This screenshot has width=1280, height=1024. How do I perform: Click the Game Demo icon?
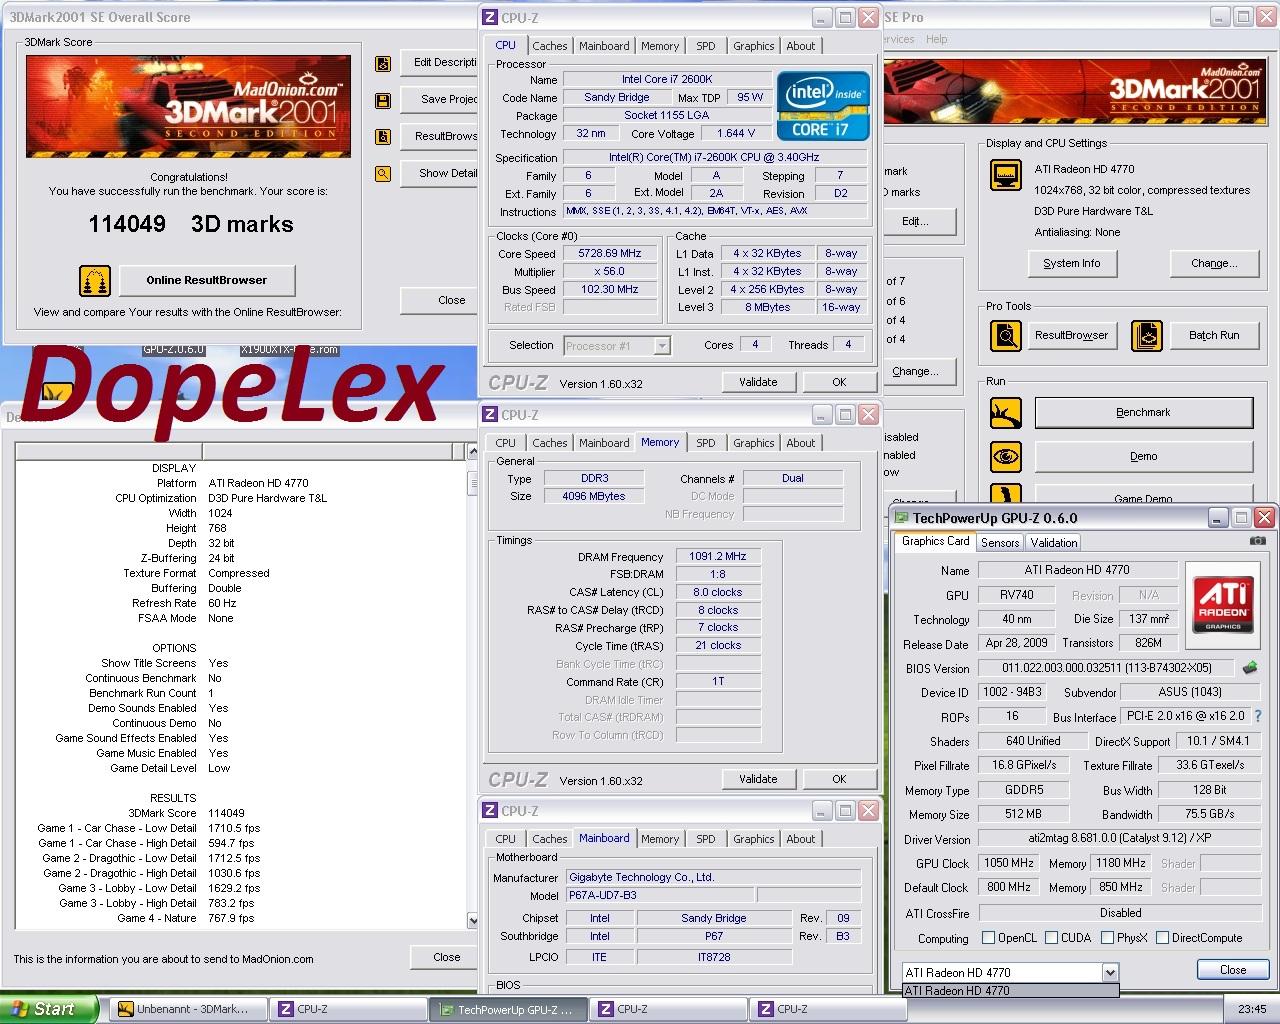tap(1005, 494)
